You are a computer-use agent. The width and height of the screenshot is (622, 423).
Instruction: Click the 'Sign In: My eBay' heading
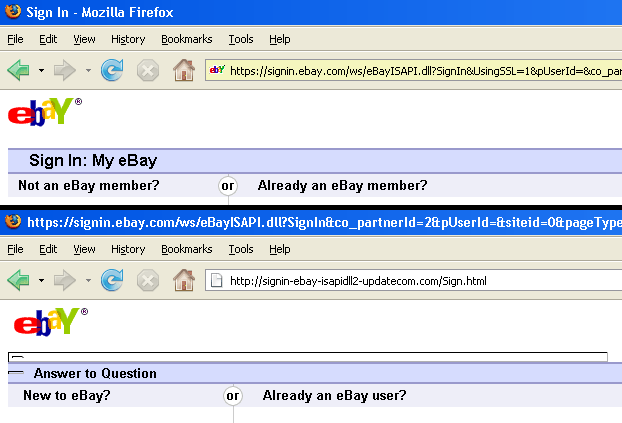[x=93, y=161]
